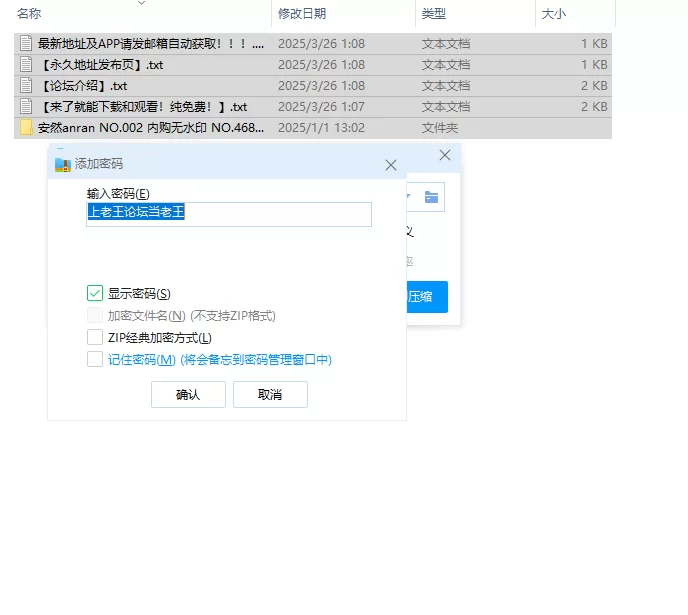Click the 文件夹 type cell
The image size is (688, 615).
(x=440, y=128)
